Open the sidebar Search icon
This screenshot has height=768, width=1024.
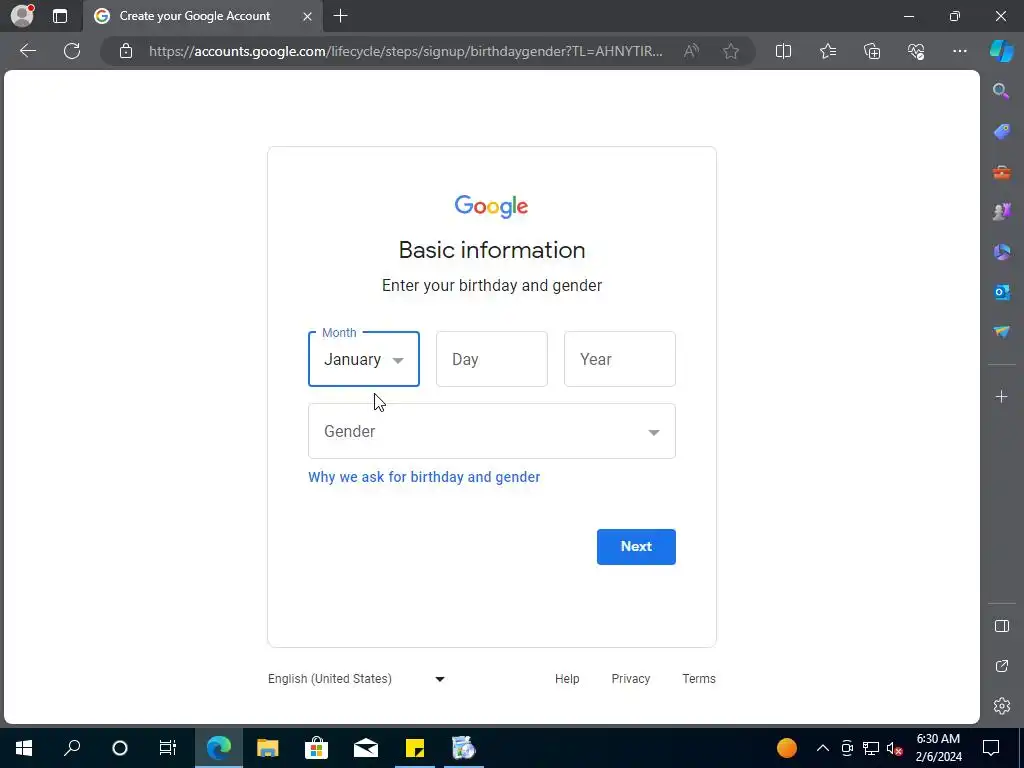(1001, 91)
